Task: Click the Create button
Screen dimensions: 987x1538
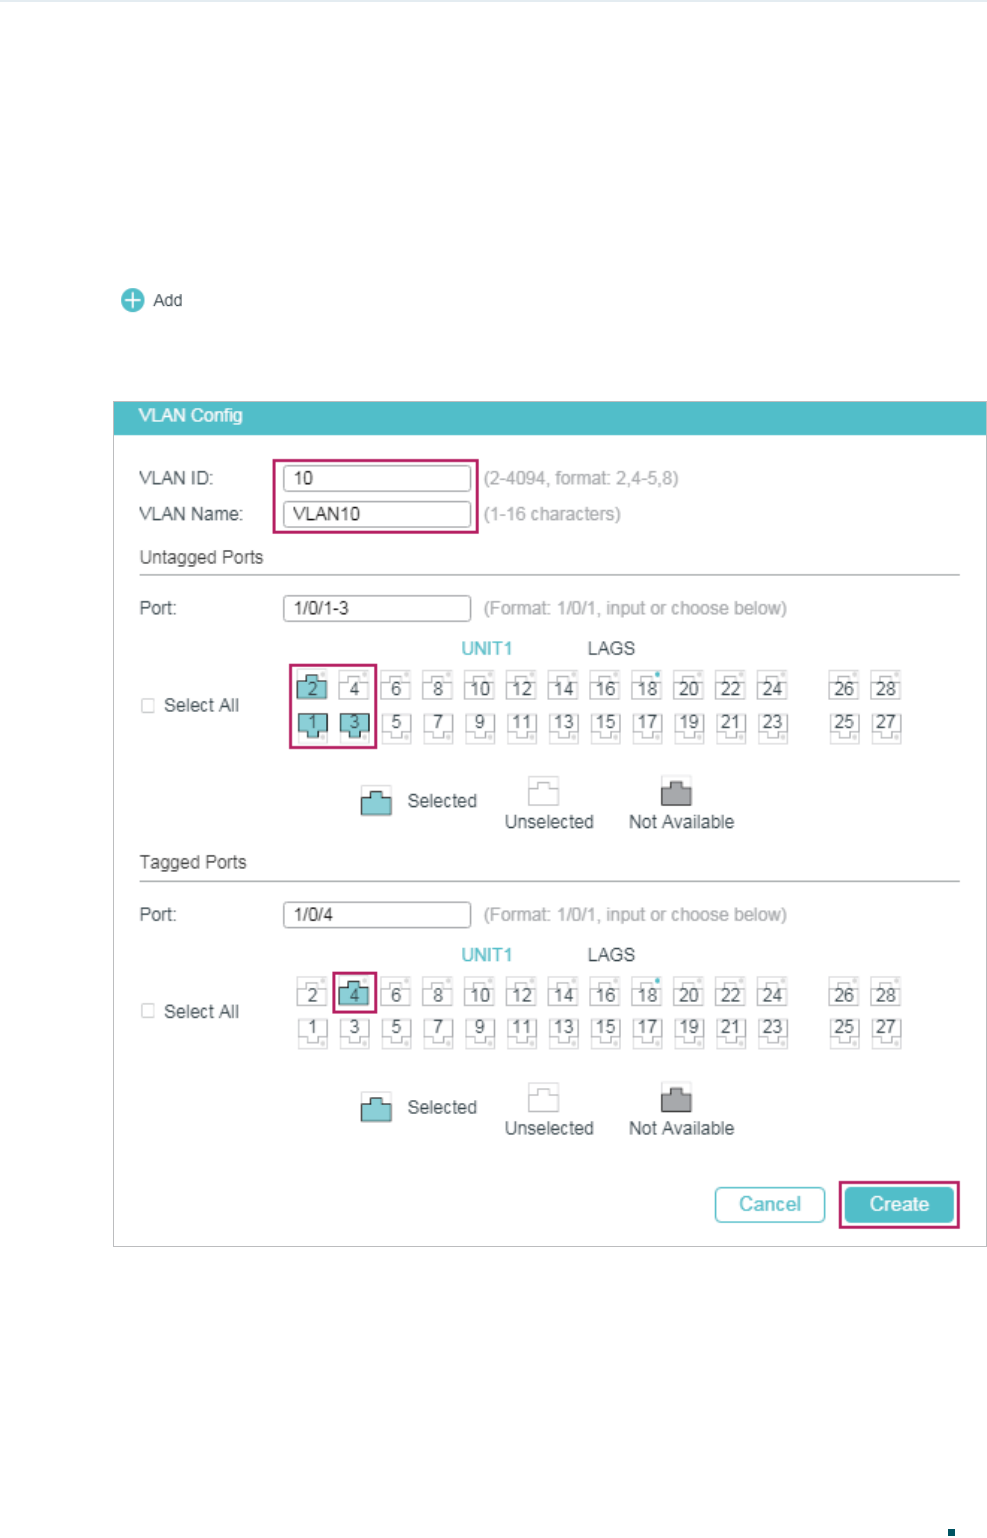Action: [x=899, y=1204]
